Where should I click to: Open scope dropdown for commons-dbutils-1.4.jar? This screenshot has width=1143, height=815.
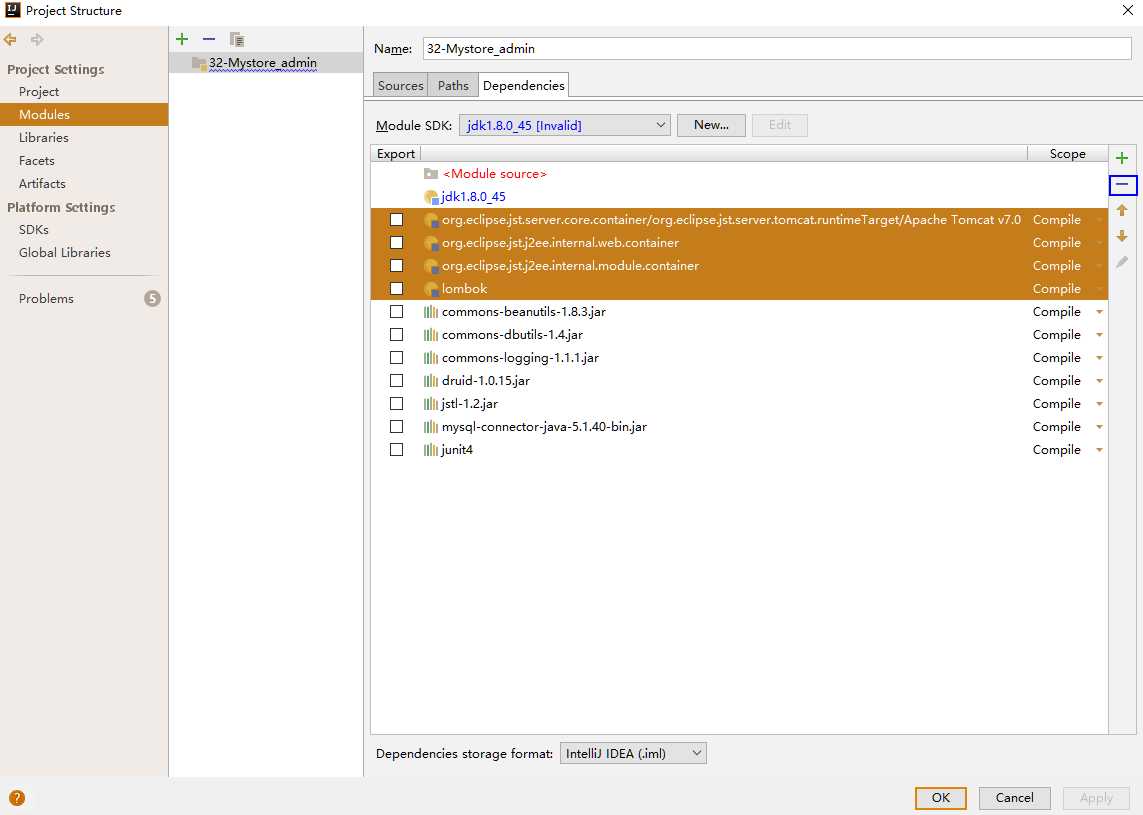(1099, 335)
